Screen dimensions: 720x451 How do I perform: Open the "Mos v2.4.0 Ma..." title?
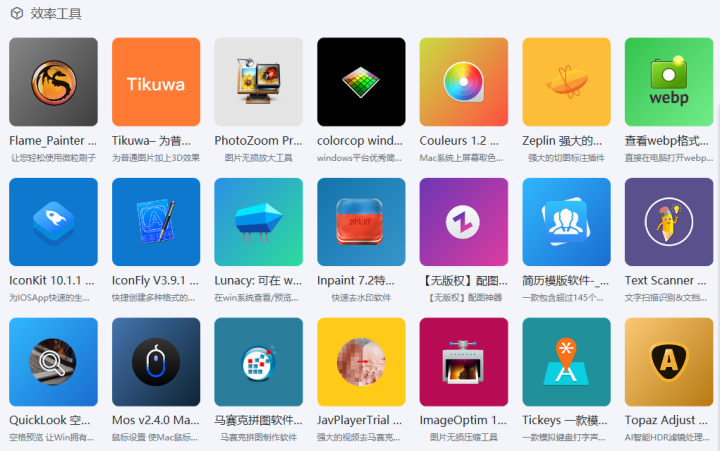coord(156,420)
